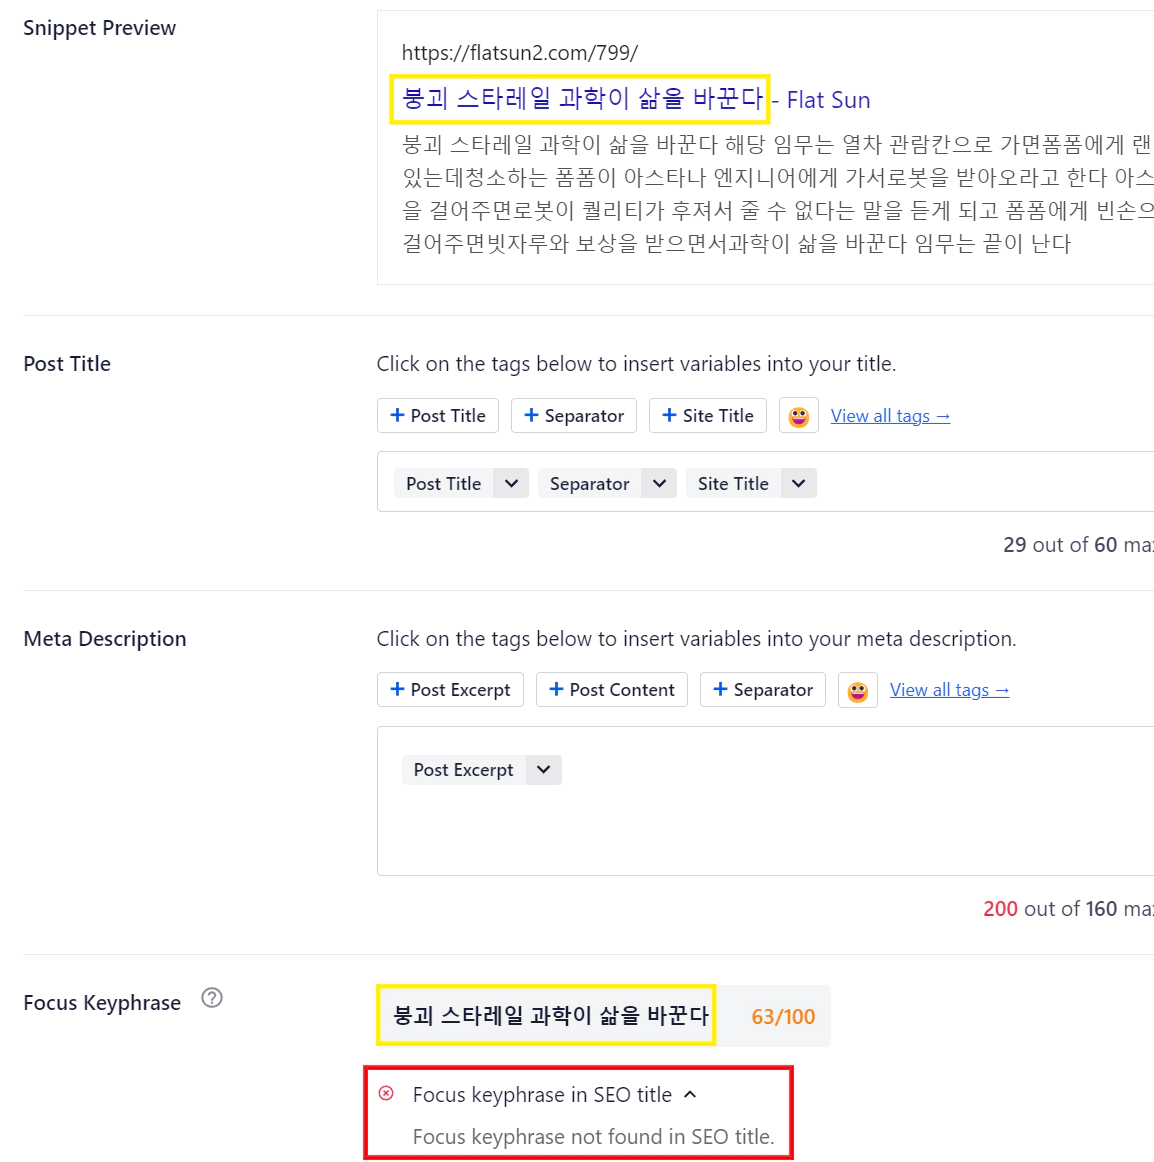Open dropdown arrow on Separator chip
This screenshot has height=1162, width=1154.
(x=660, y=483)
